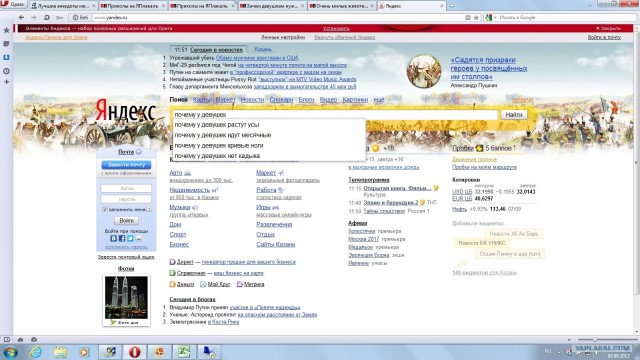The width and height of the screenshot is (640, 360).
Task: Open the Новости search category
Action: (x=252, y=100)
